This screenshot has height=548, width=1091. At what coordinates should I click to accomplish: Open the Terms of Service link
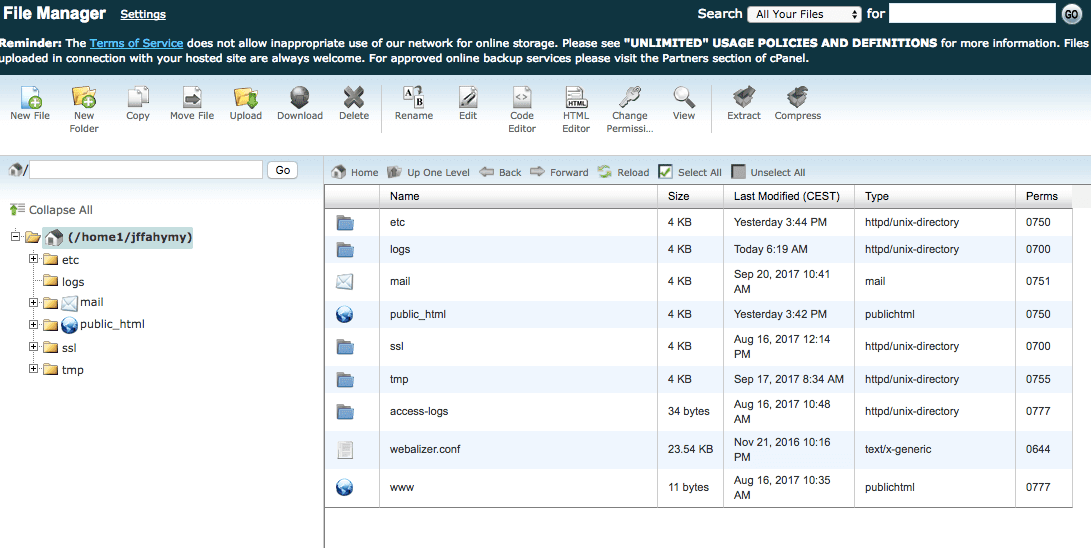click(x=136, y=43)
